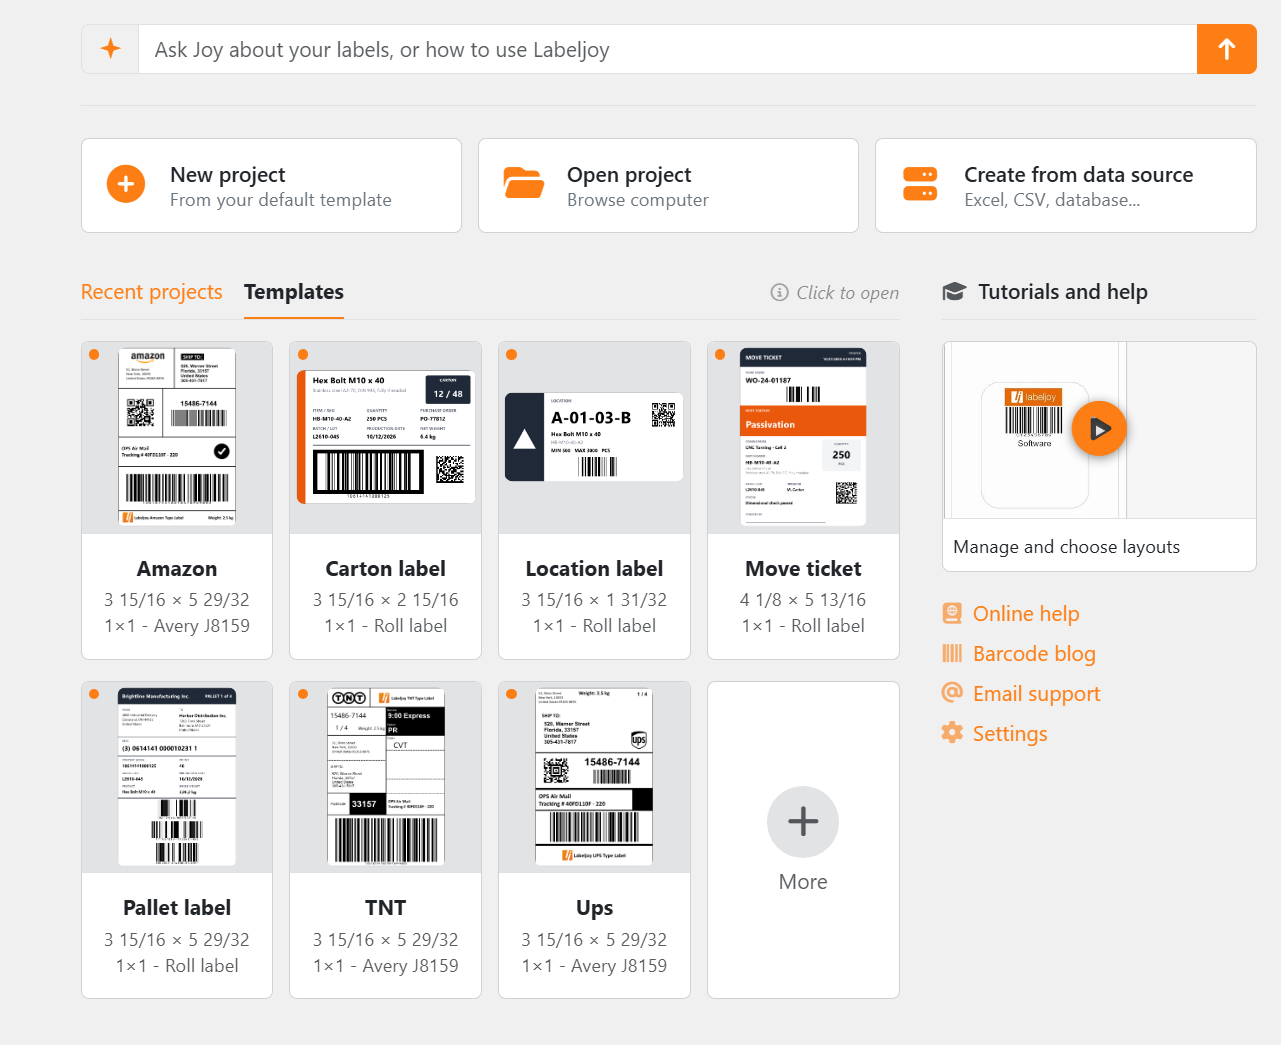Open the Carton label template thumbnail
The width and height of the screenshot is (1281, 1045).
(x=386, y=438)
